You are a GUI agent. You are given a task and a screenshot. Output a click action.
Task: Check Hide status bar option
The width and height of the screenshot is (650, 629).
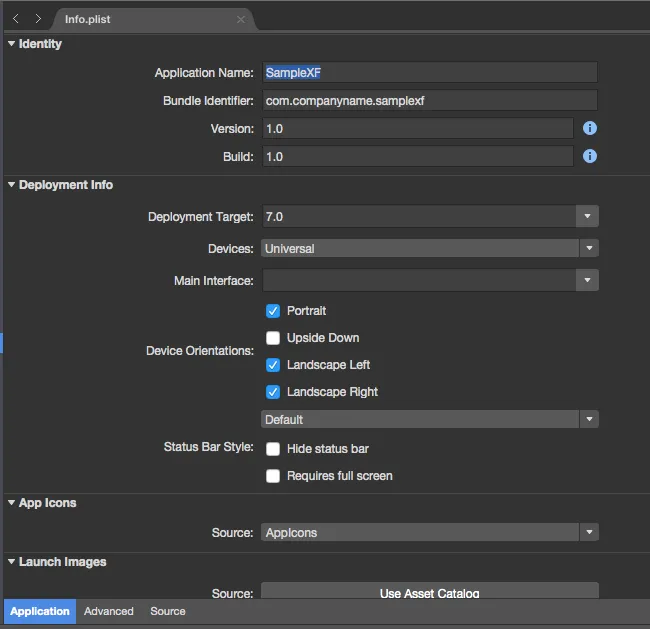click(273, 449)
